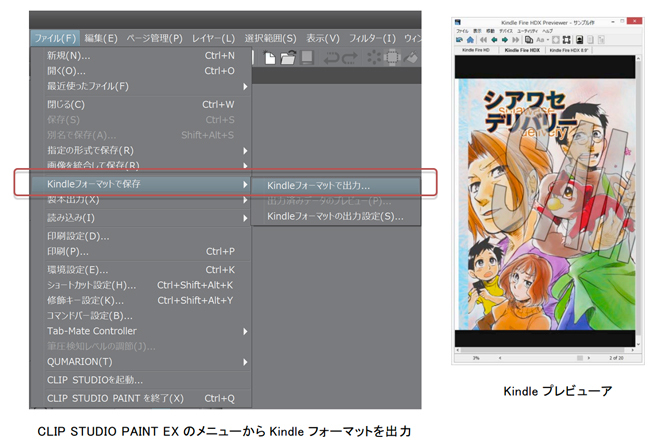The width and height of the screenshot is (660, 447).
Task: Open the 選択範囲(S) menu
Action: coord(270,38)
